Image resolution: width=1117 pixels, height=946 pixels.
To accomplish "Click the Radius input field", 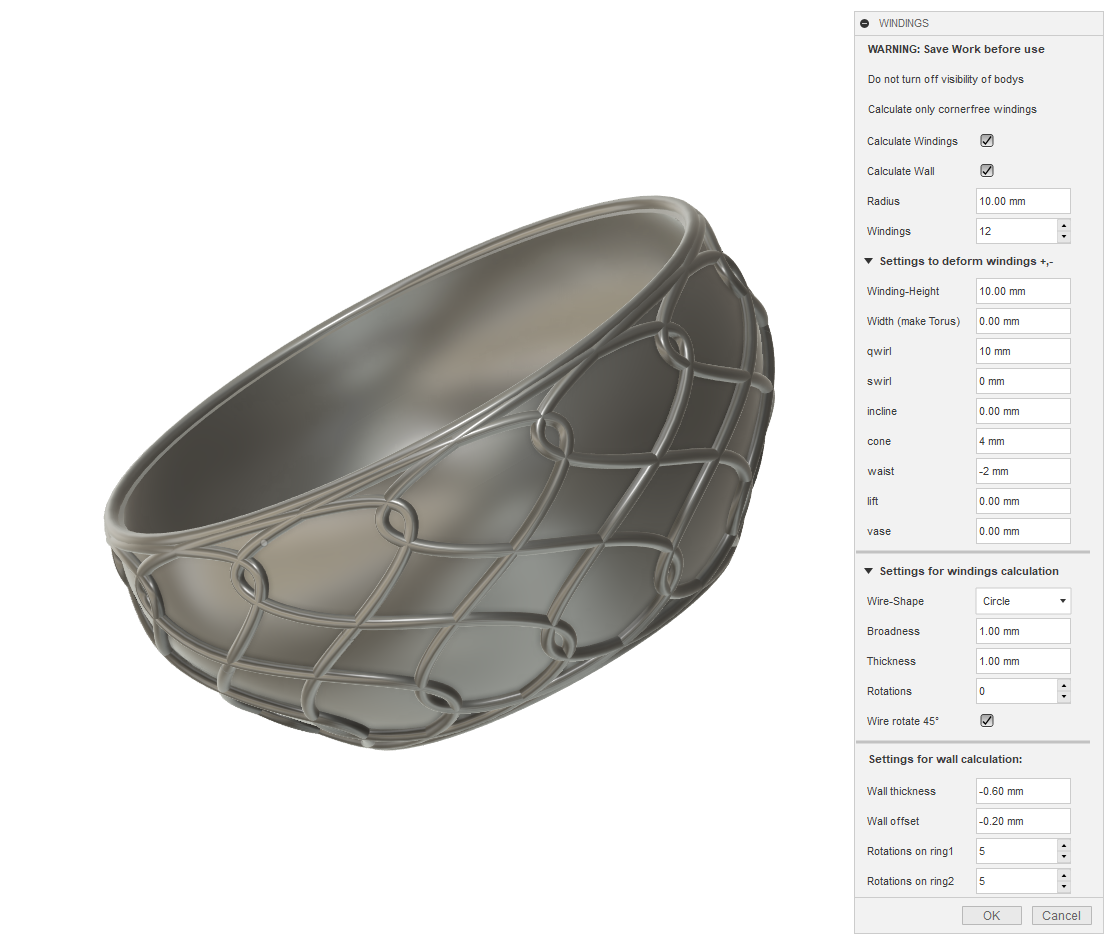I will click(1023, 201).
